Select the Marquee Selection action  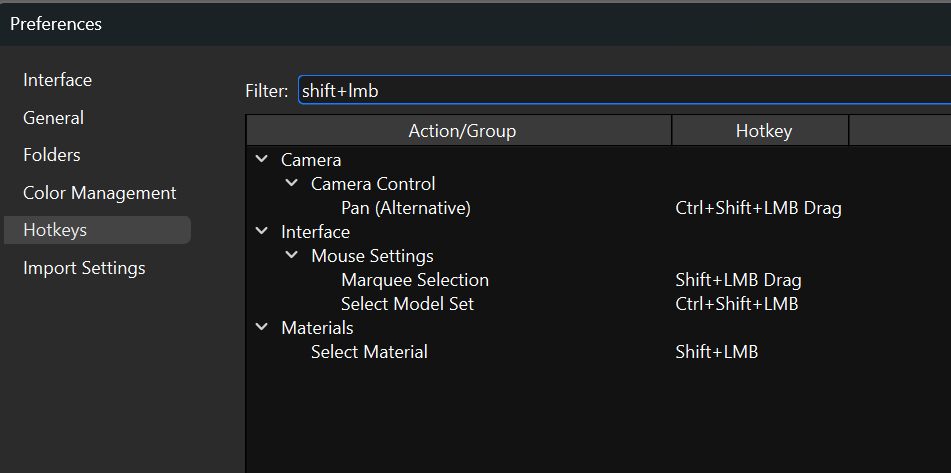pos(414,280)
